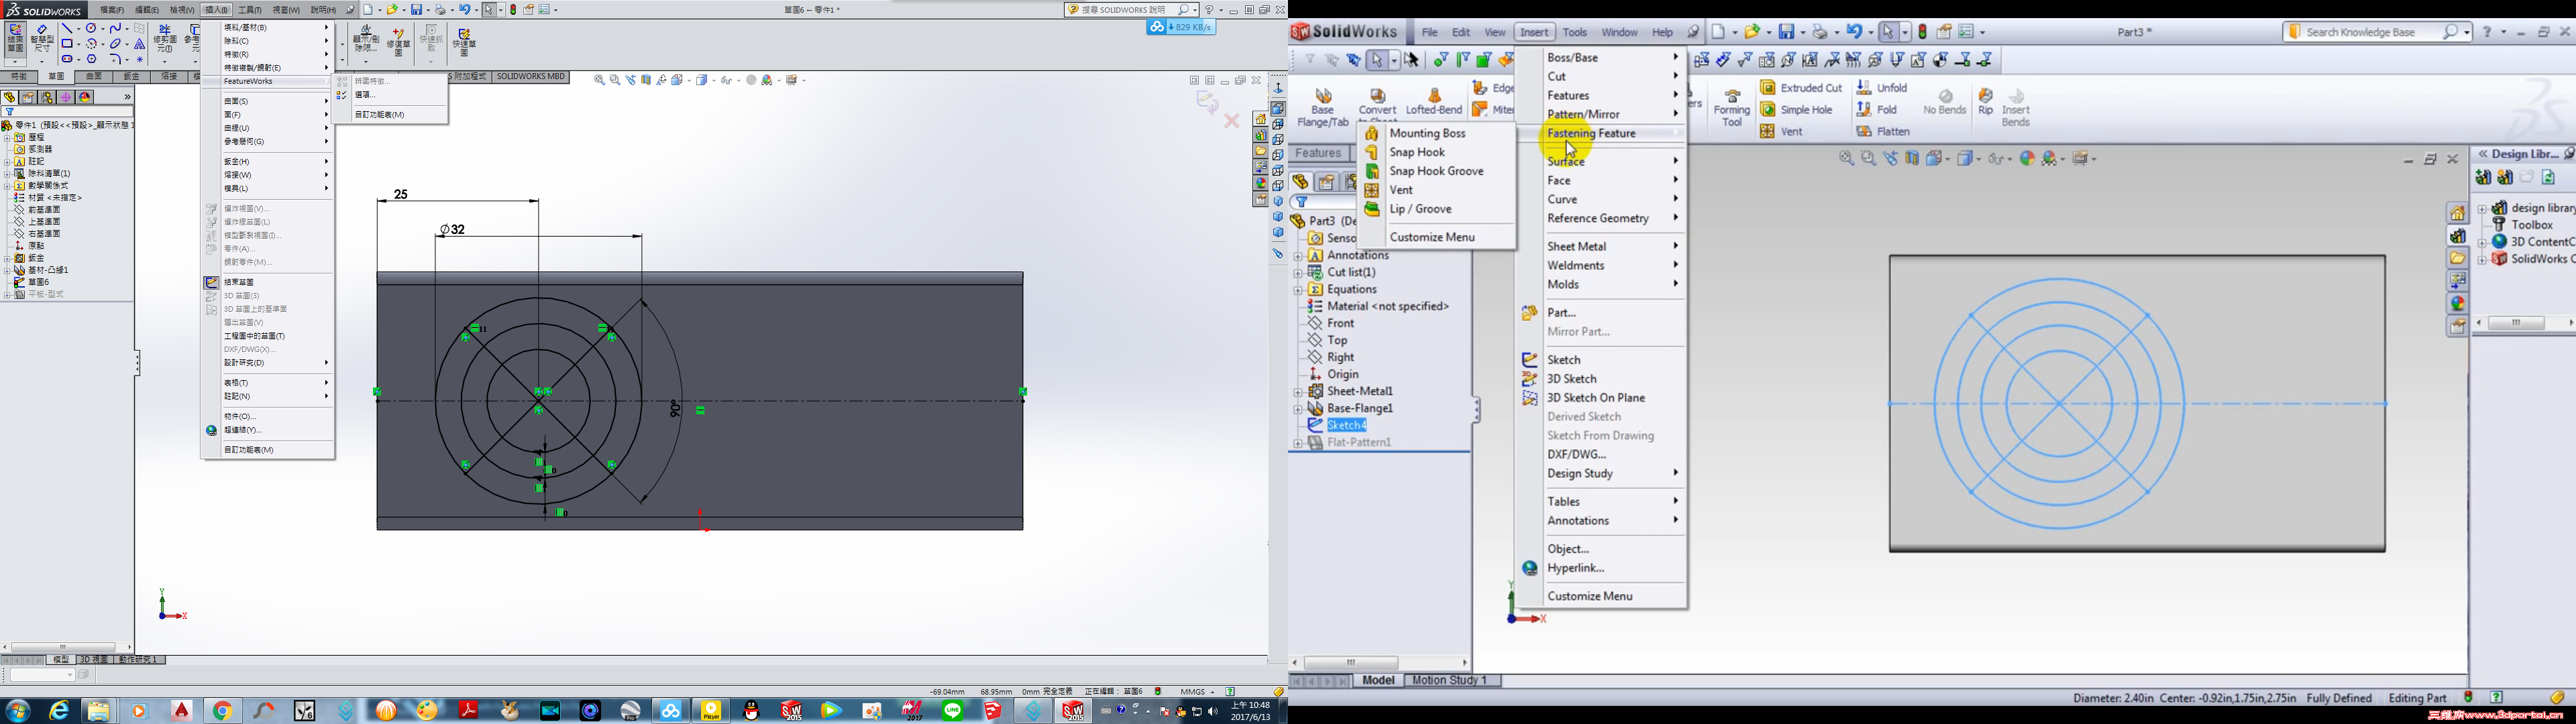Click the Save icon in right SolidWorks toolbar

[x=1786, y=32]
